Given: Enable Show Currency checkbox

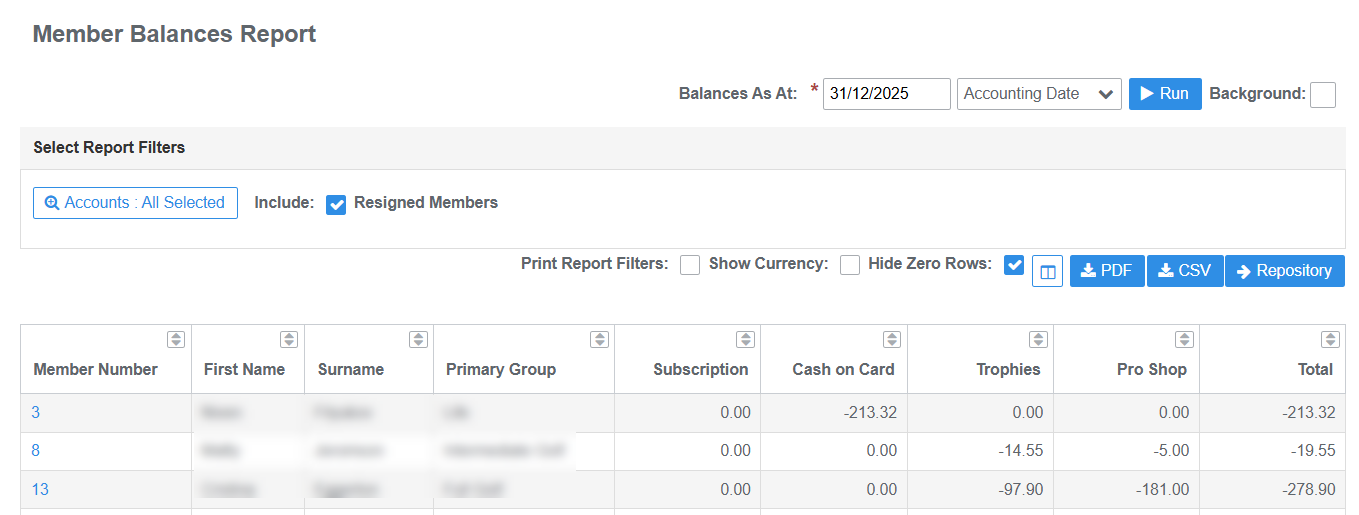Looking at the screenshot, I should 850,265.
